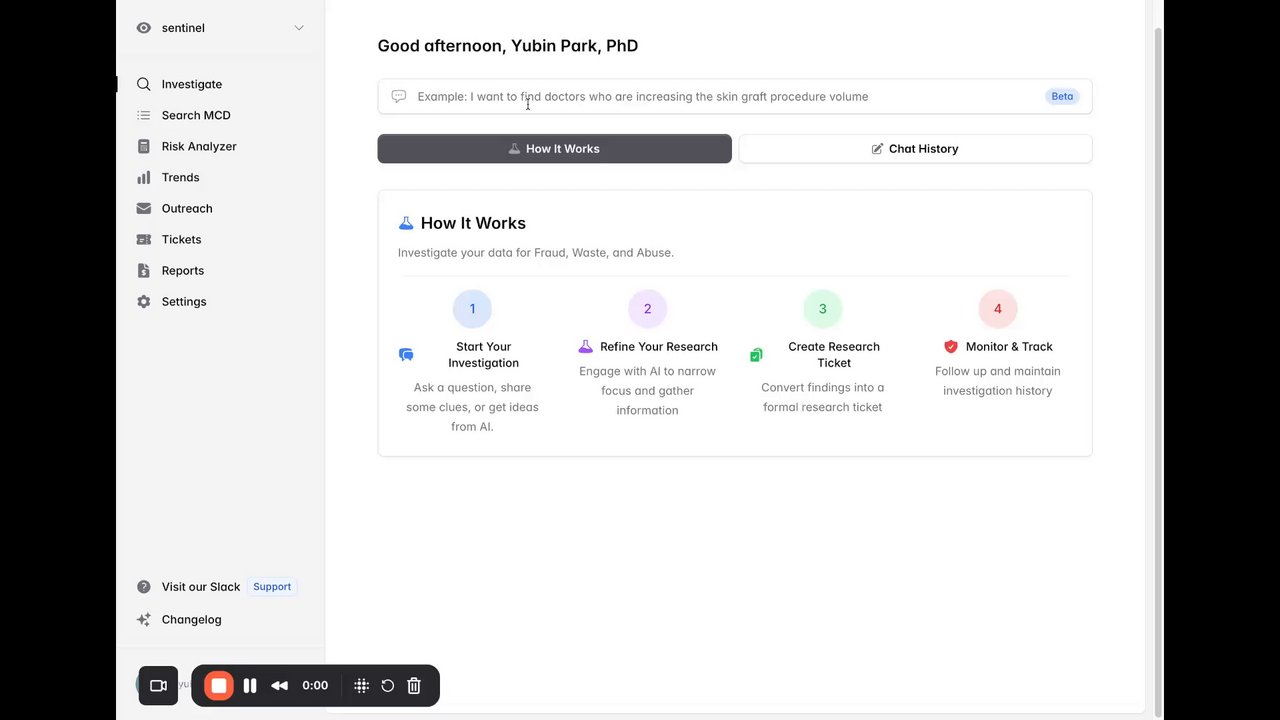Click the Risk Analyzer calculator icon

pyautogui.click(x=144, y=146)
